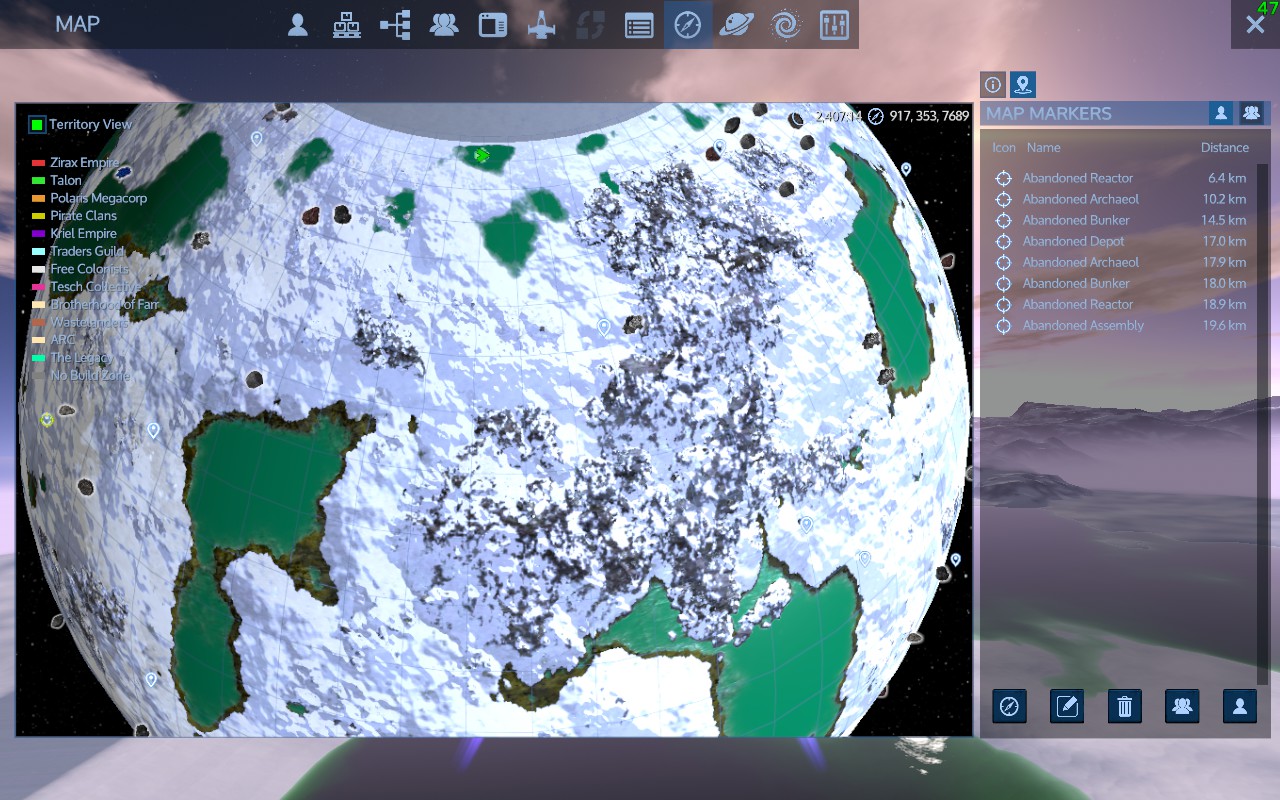Open the list log icon in top bar
Viewport: 1280px width, 800px height.
click(639, 25)
